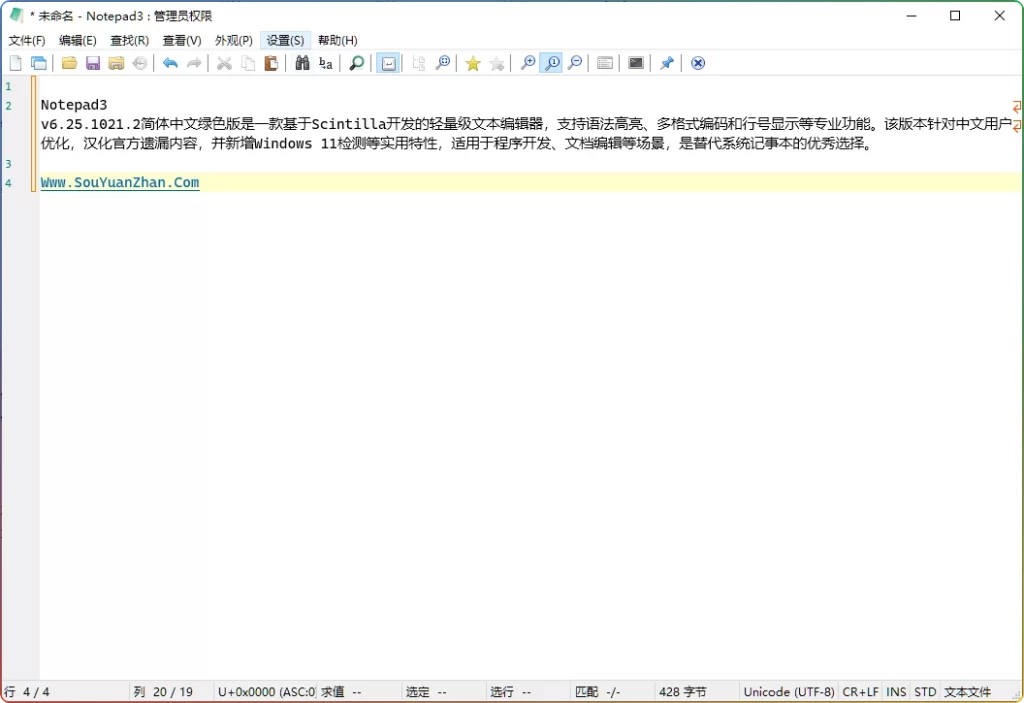Click the Zoom in magnifier icon

[528, 63]
